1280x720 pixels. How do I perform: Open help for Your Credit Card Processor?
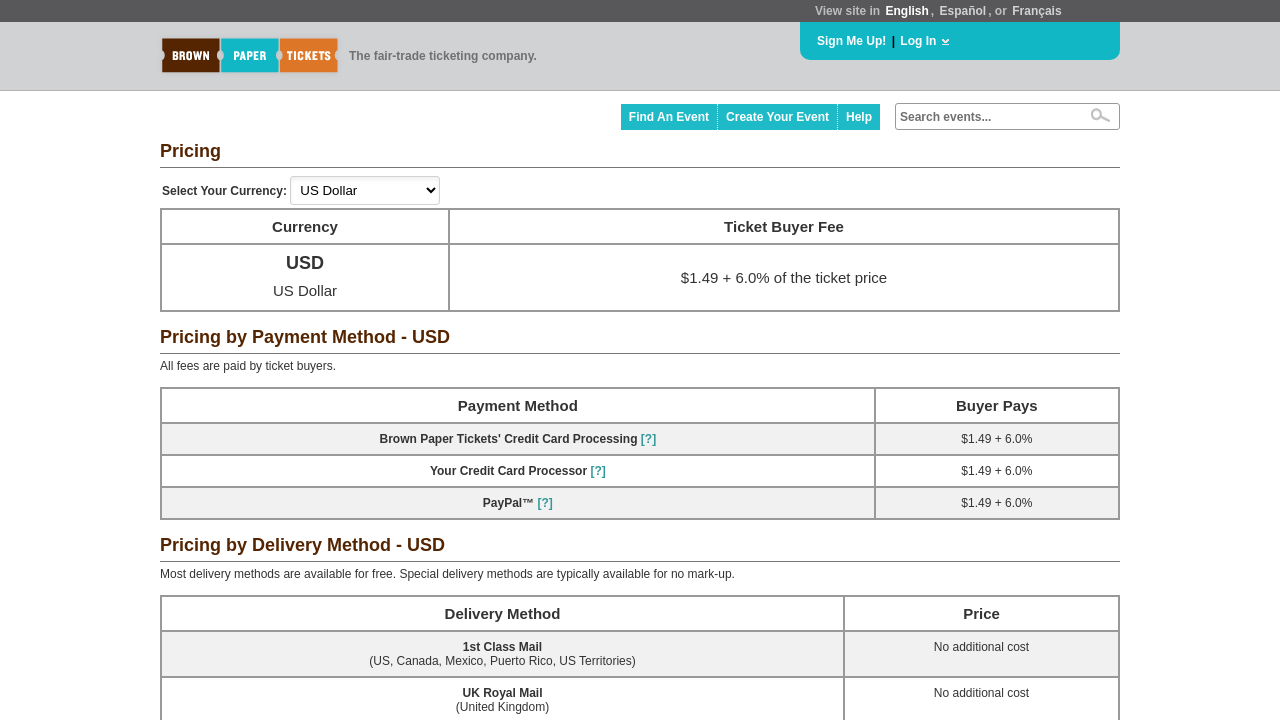[598, 471]
